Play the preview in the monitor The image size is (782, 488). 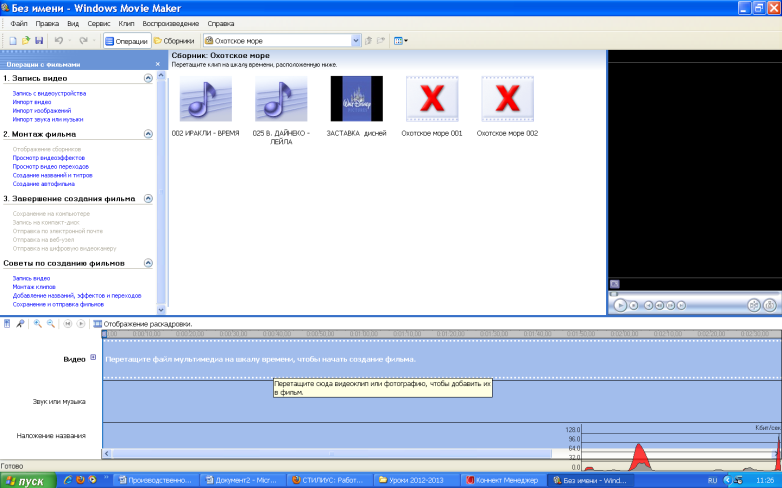pyautogui.click(x=620, y=305)
